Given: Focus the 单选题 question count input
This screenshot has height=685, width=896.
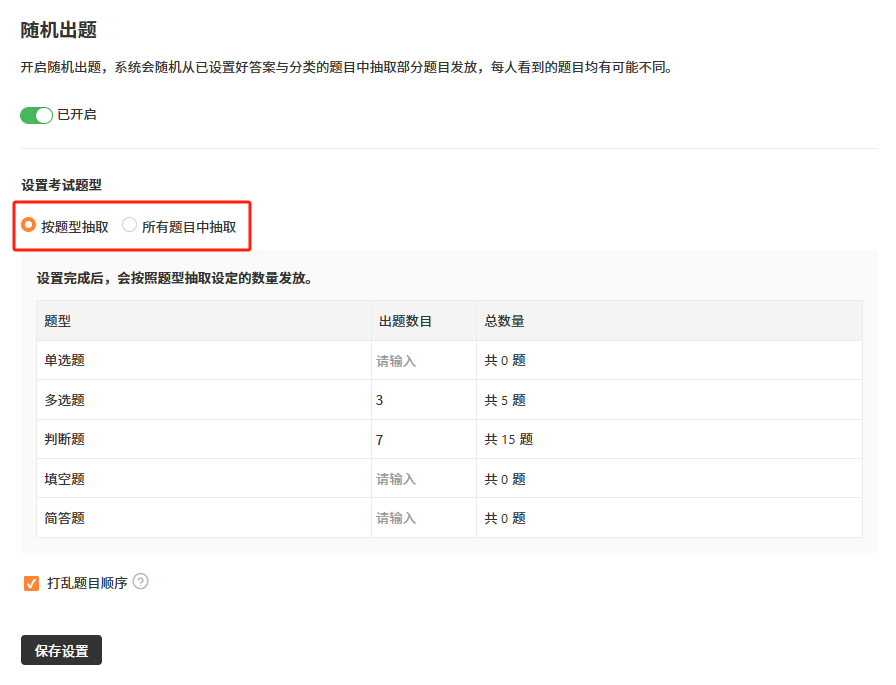Looking at the screenshot, I should point(423,360).
